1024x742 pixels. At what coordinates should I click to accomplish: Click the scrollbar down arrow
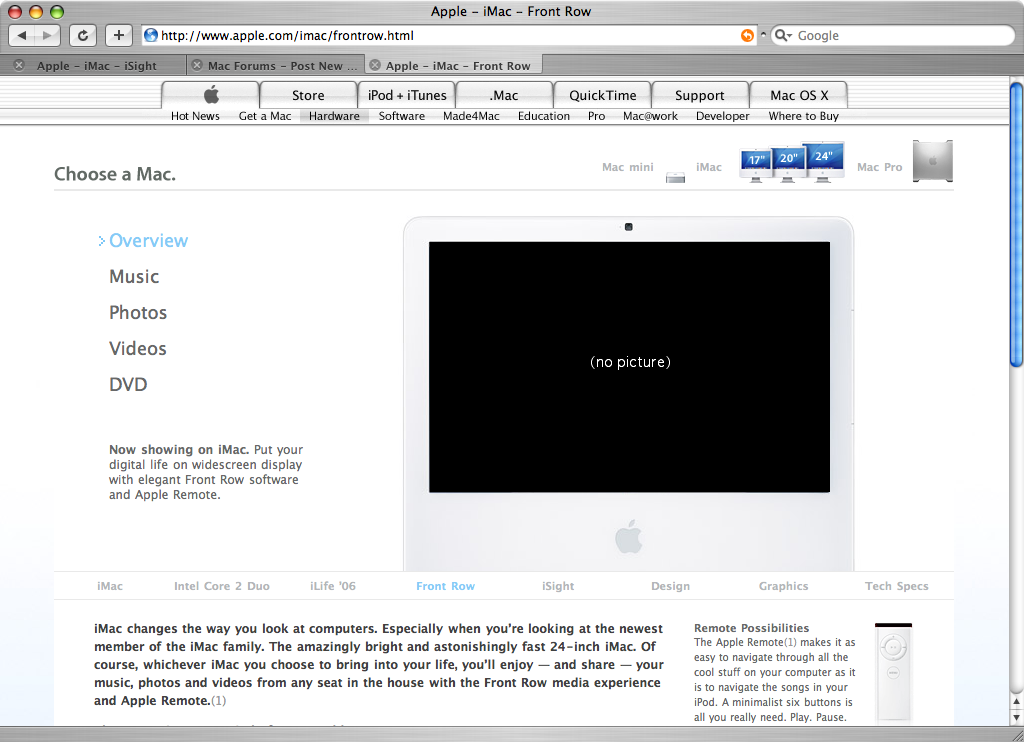point(1016,717)
